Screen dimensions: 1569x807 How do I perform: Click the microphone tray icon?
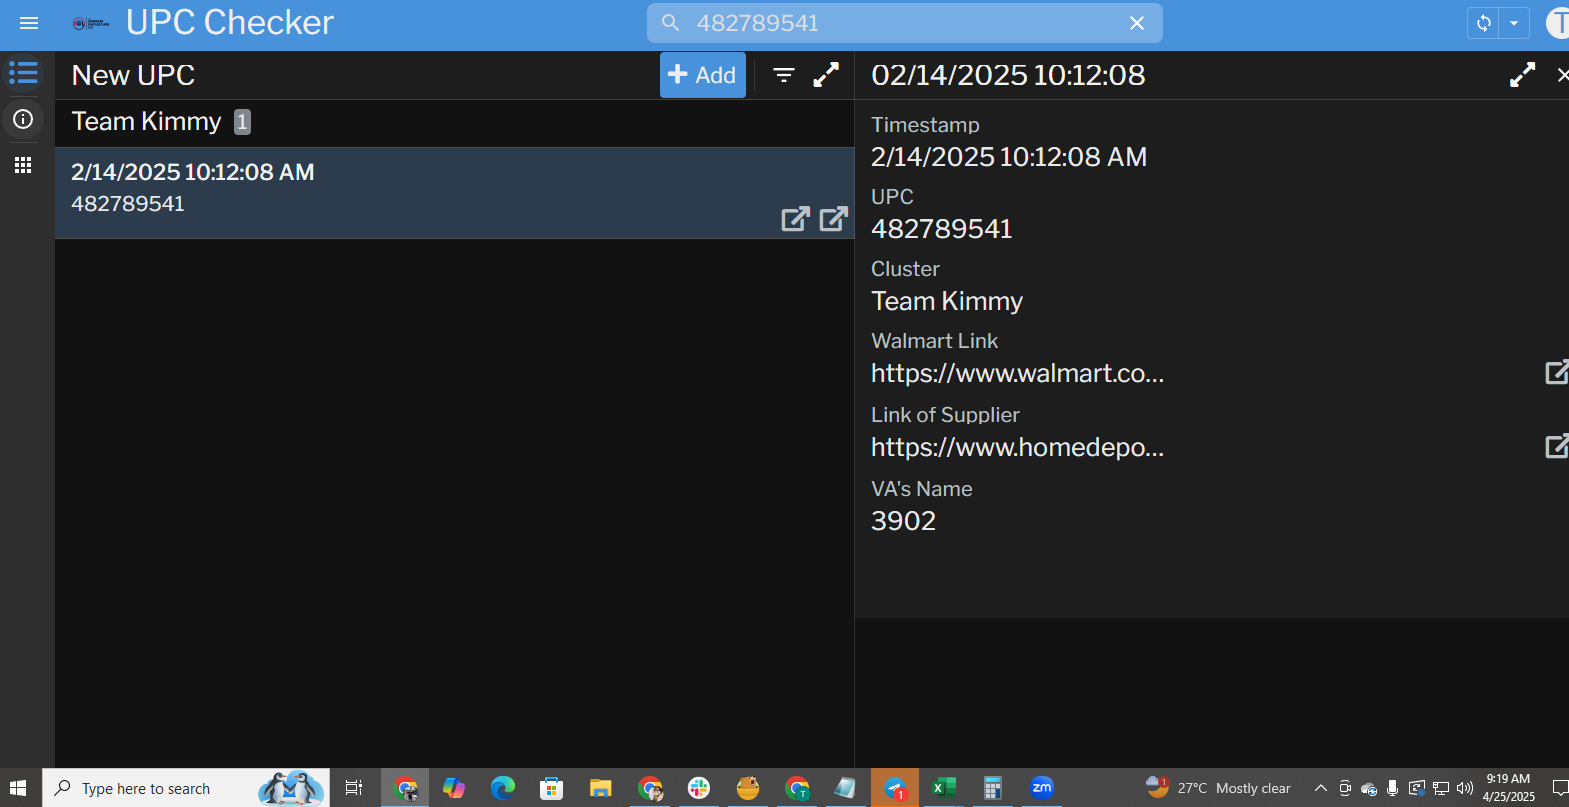(1392, 788)
